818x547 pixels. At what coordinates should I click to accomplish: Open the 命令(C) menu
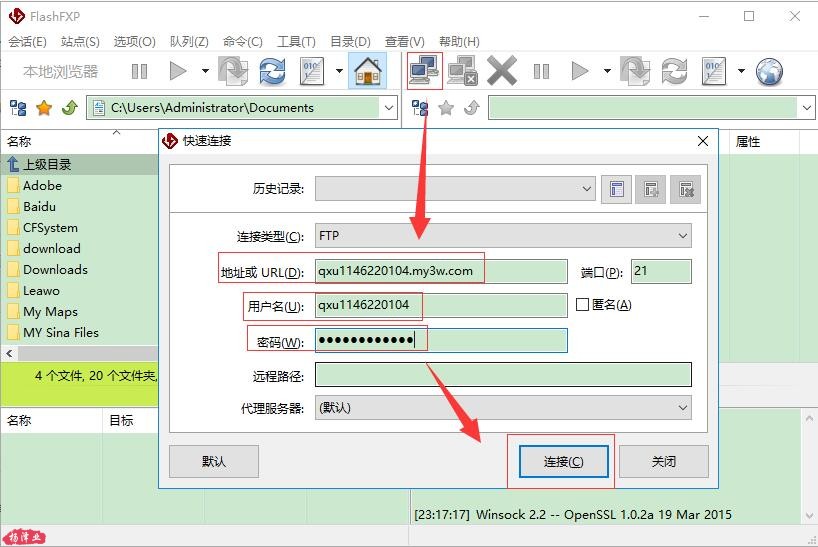tap(243, 42)
